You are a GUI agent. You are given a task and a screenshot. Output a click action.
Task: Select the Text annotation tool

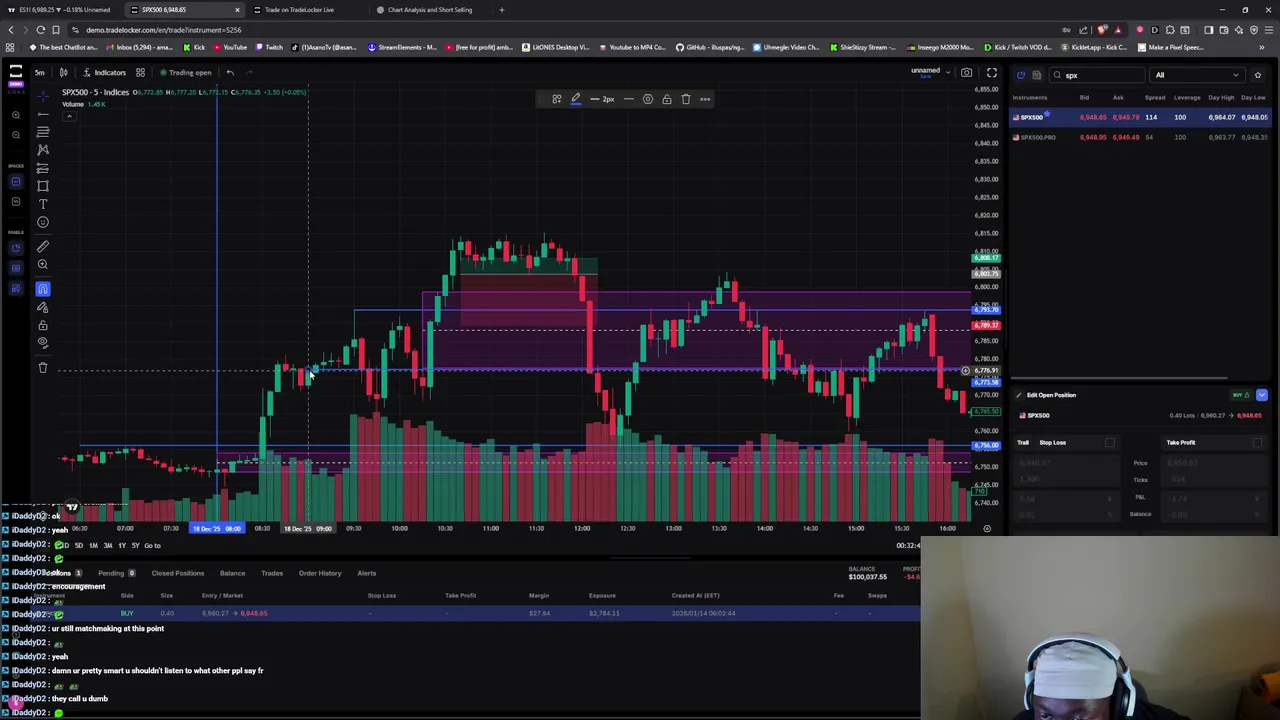pyautogui.click(x=43, y=204)
